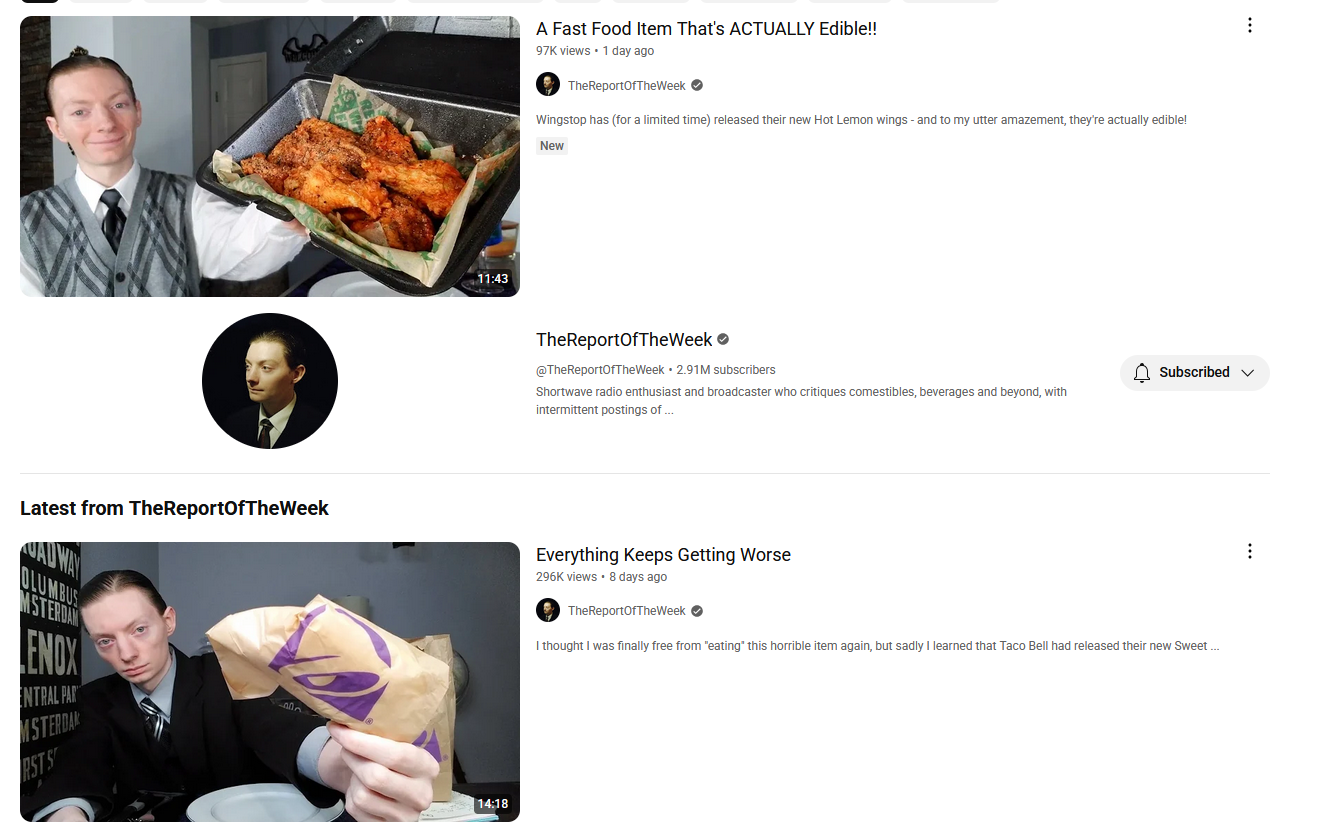Click the New badge under the first video's description
The width and height of the screenshot is (1317, 828).
coord(552,146)
